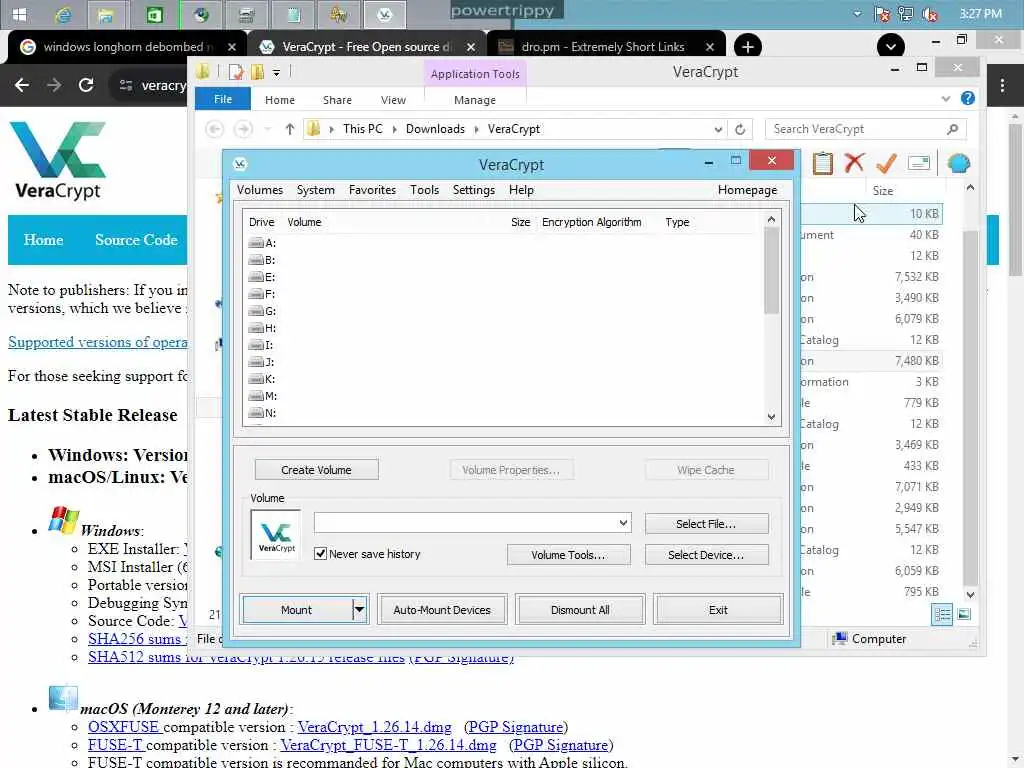Click Explorer toolbar Properties pane icon
1024x768 pixels.
(x=919, y=163)
